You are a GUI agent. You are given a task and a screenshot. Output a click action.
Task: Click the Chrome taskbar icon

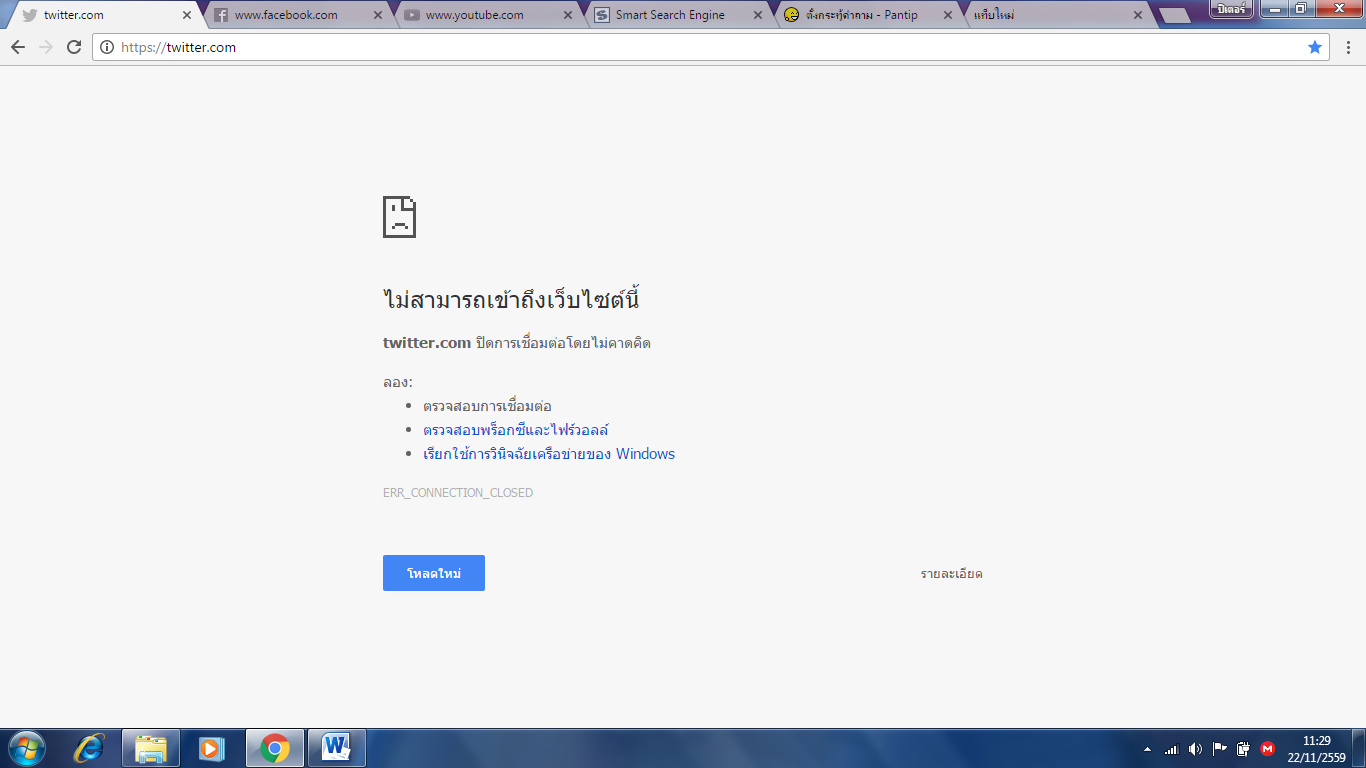pyautogui.click(x=275, y=748)
